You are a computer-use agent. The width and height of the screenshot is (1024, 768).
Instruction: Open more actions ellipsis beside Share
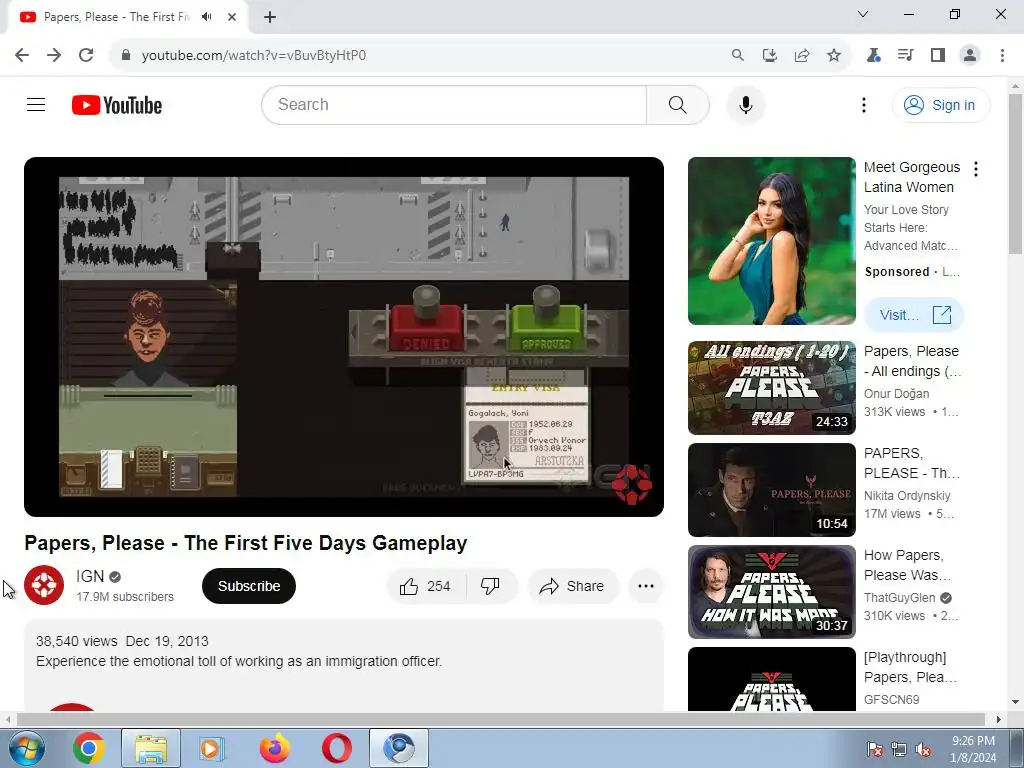click(x=645, y=586)
